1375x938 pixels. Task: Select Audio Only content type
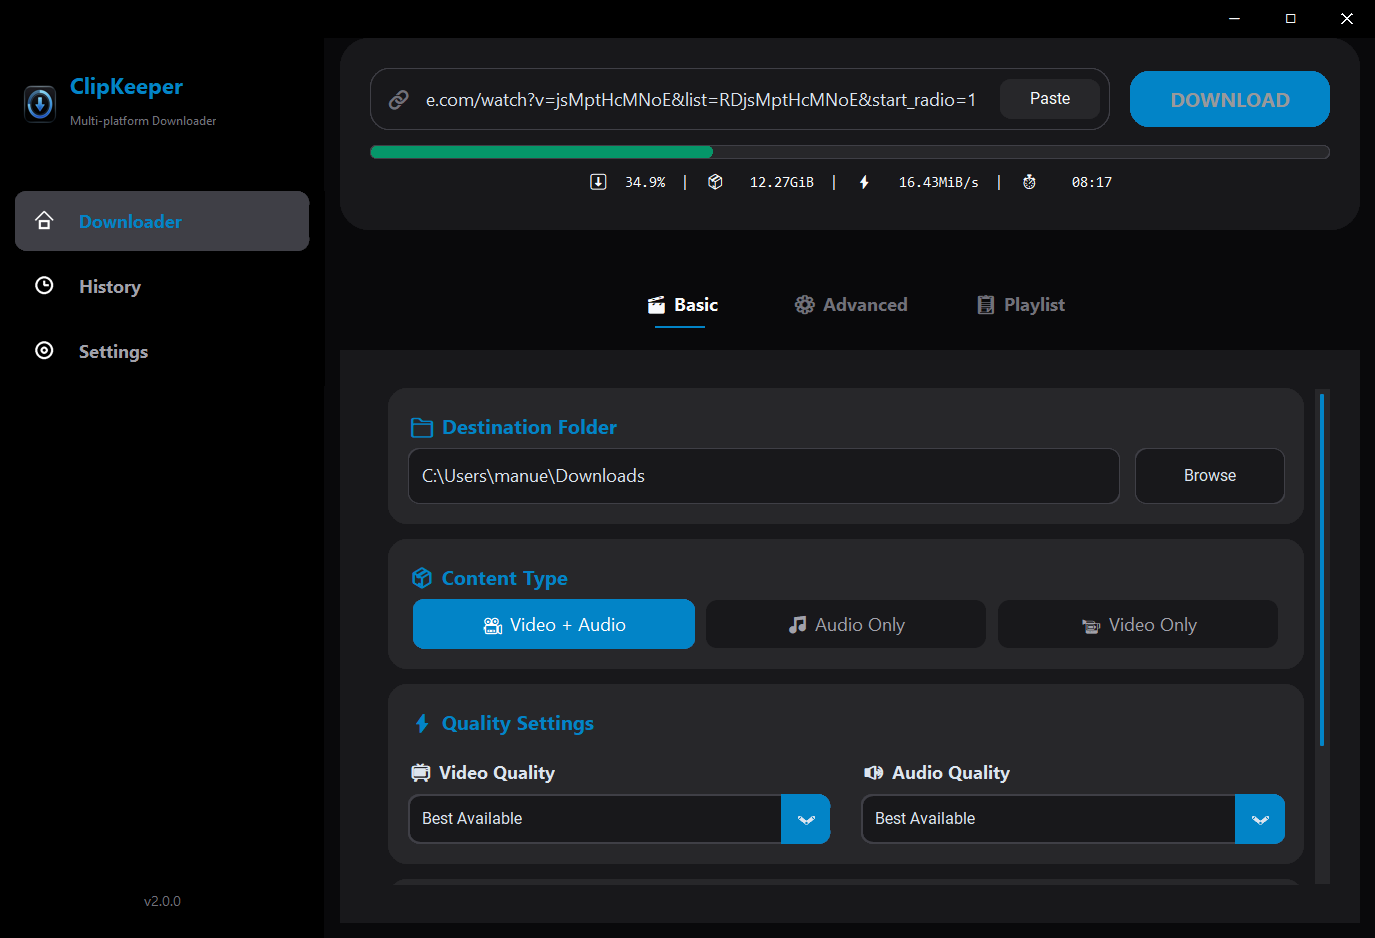point(846,624)
